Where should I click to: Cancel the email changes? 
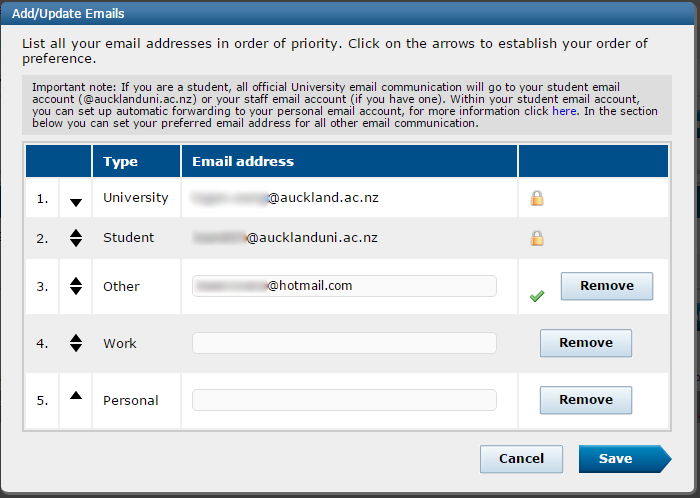coord(521,459)
